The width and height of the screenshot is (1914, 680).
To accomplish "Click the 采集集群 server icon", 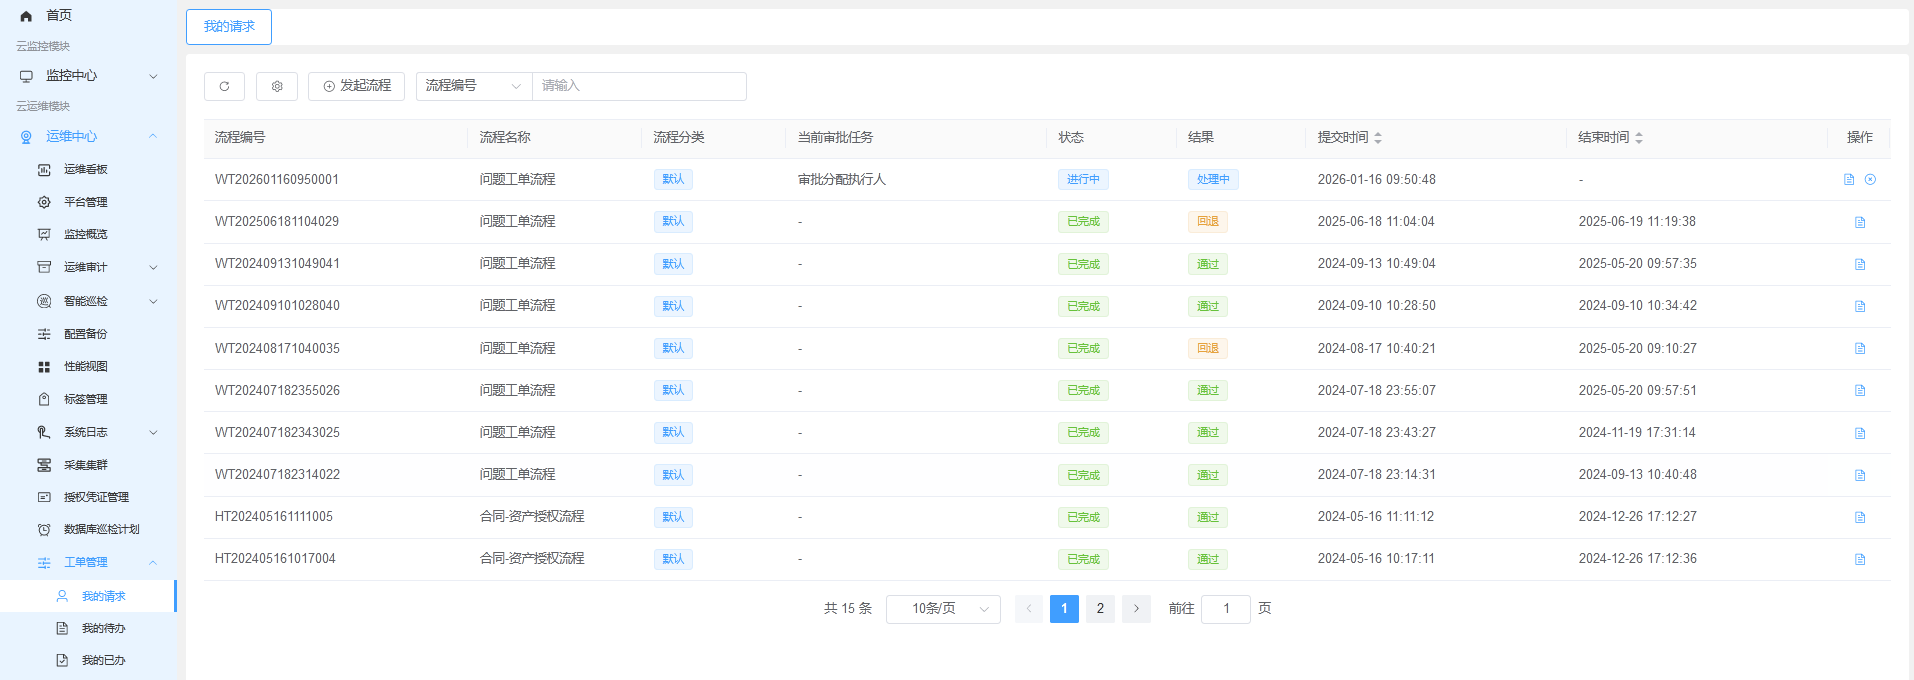I will (x=44, y=465).
